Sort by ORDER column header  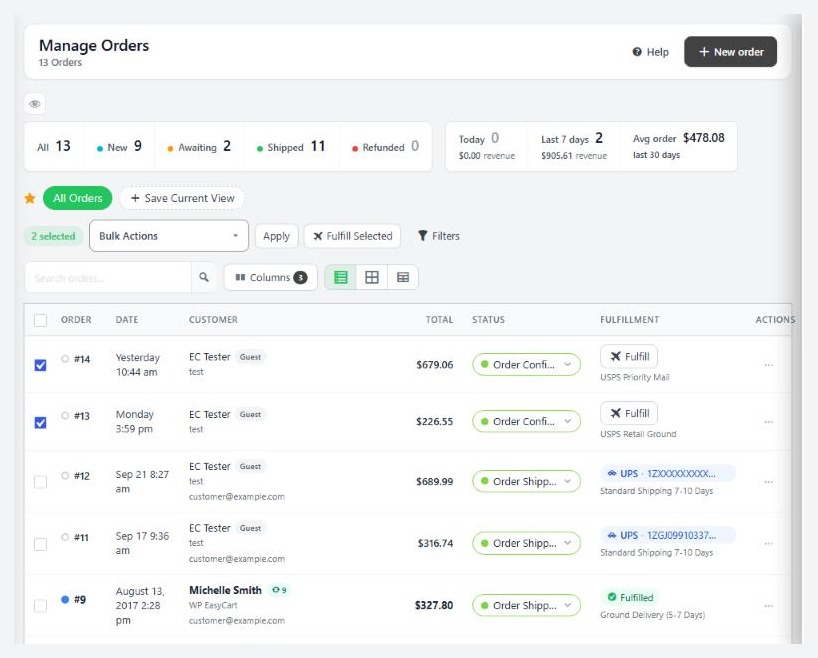tap(76, 319)
